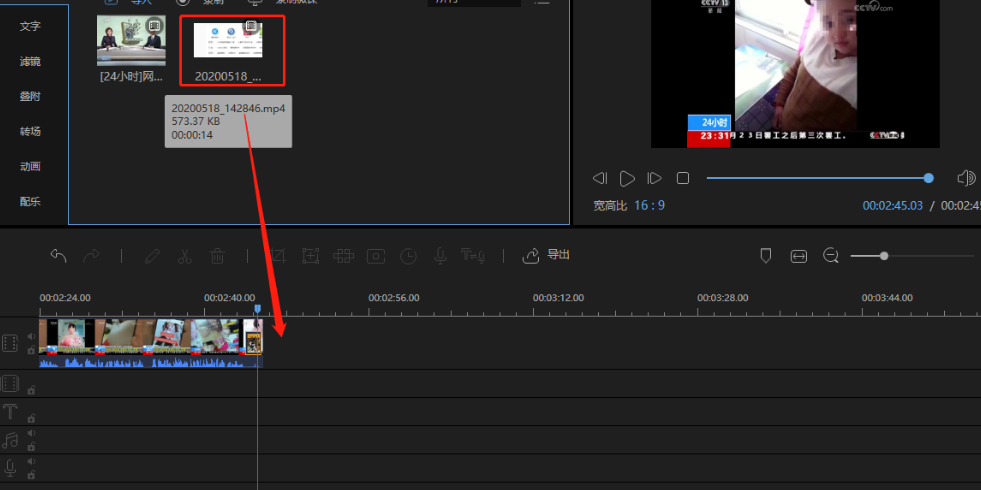981x490 pixels.
Task: Apply the mosaic tool
Action: point(343,255)
